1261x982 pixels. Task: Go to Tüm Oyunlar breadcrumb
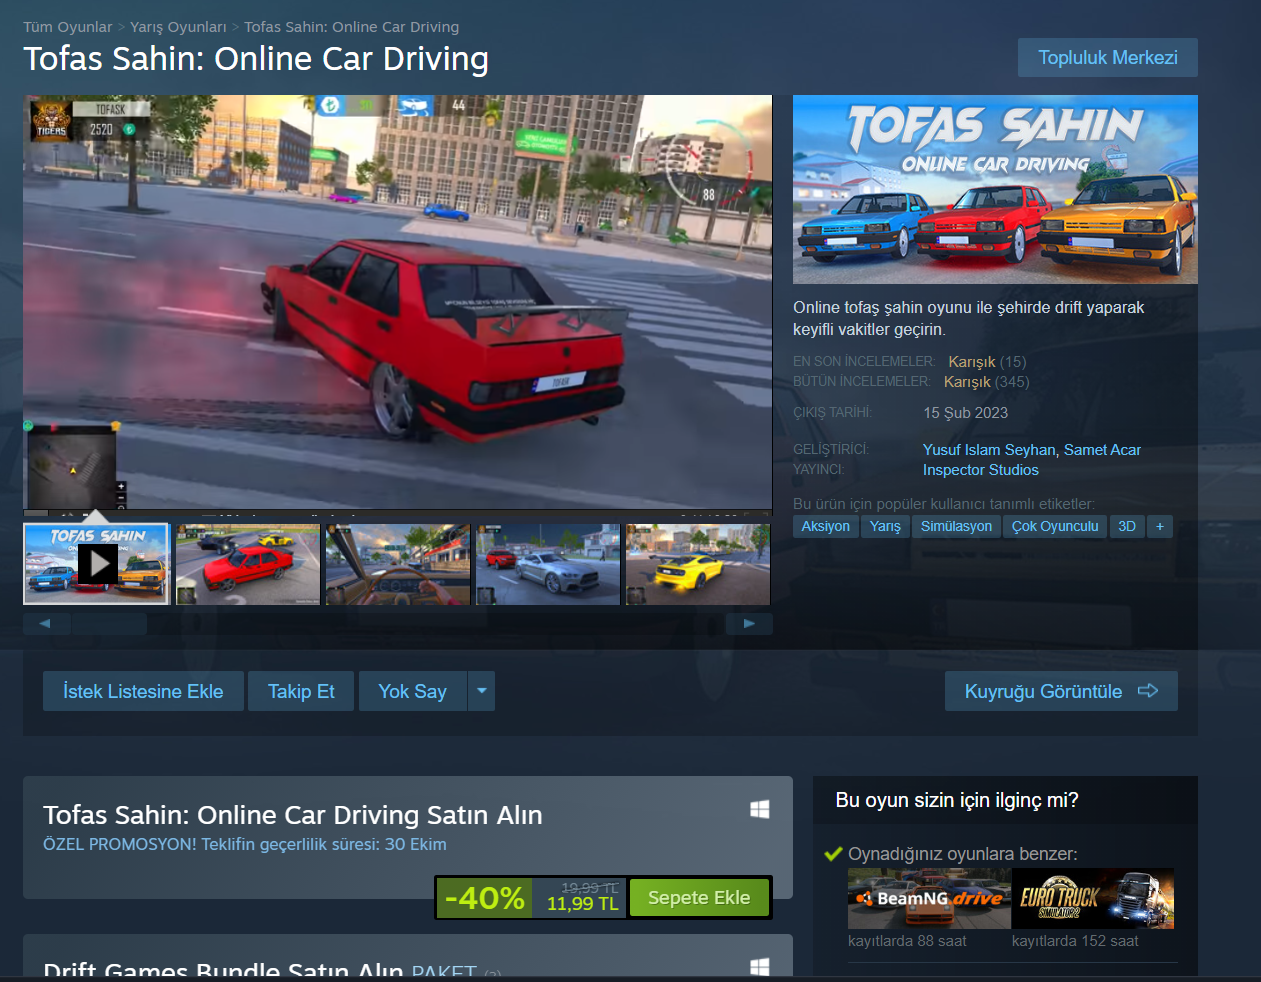tap(68, 27)
